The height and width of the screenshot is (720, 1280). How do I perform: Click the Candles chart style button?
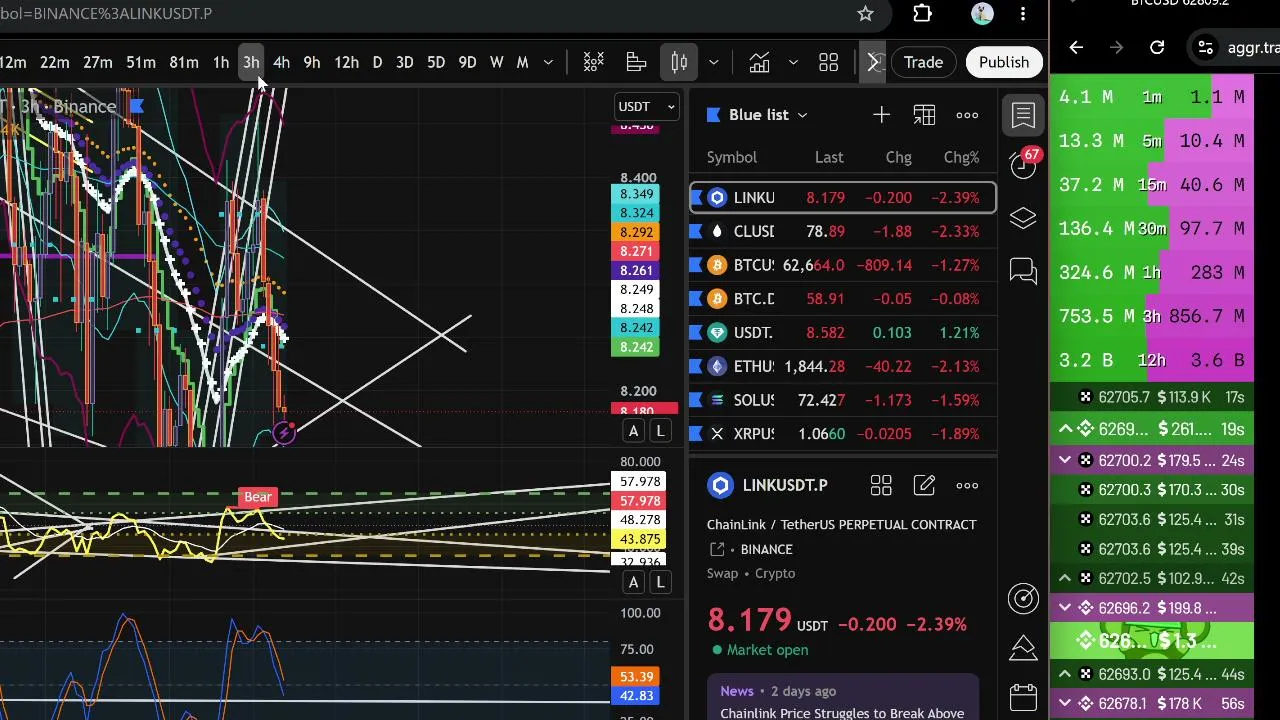click(679, 63)
